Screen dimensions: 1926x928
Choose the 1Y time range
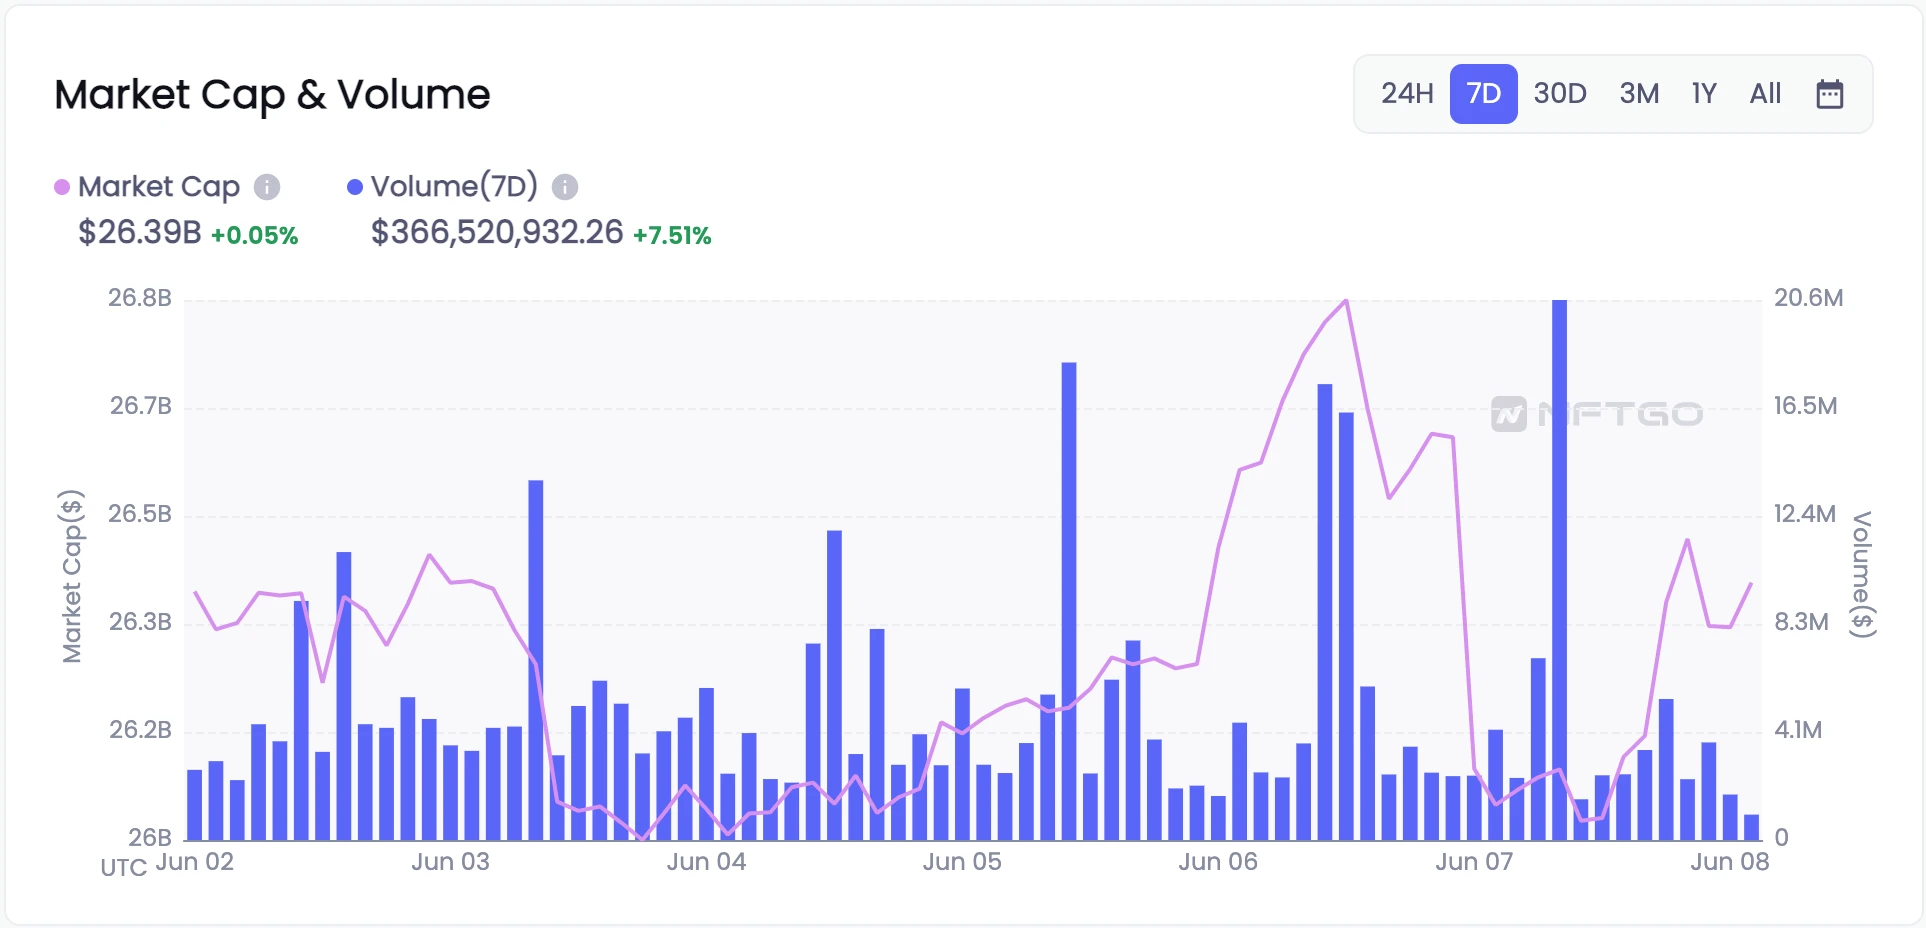click(1703, 94)
